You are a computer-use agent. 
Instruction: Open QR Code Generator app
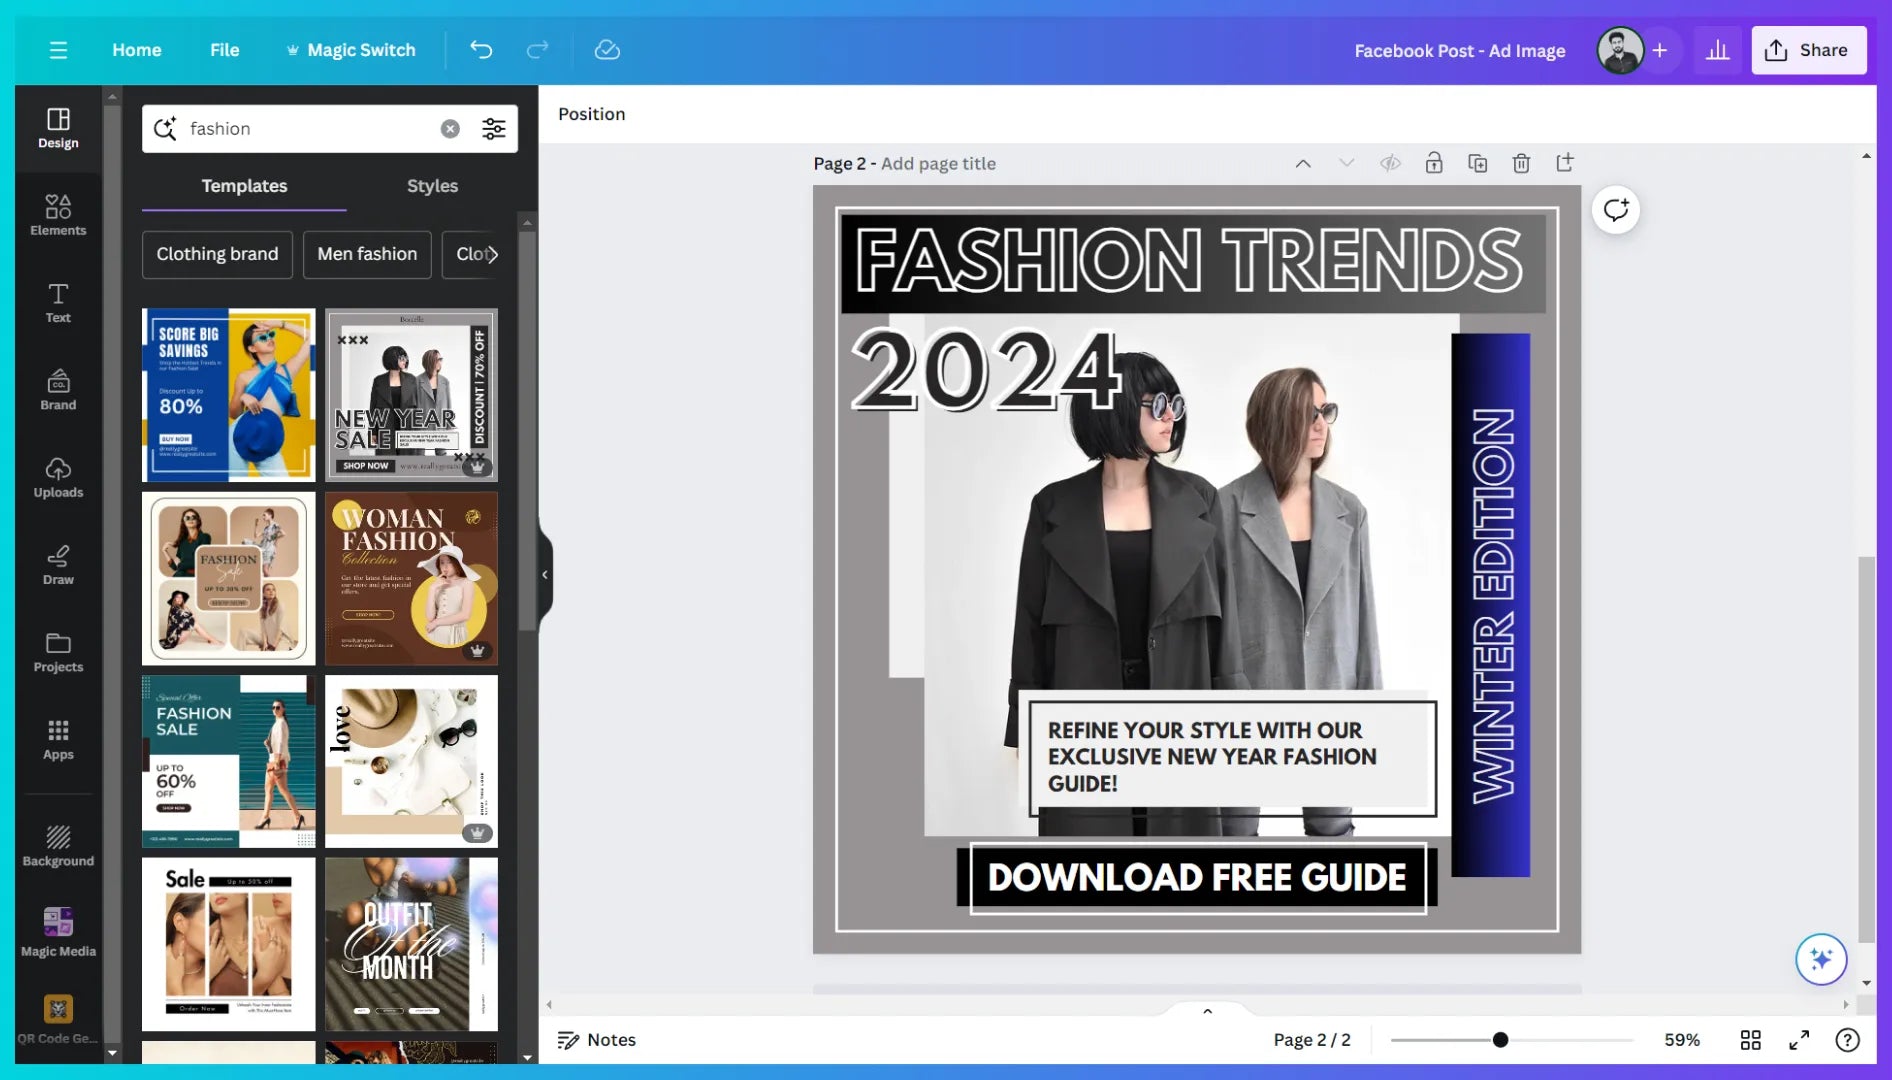tap(58, 1019)
